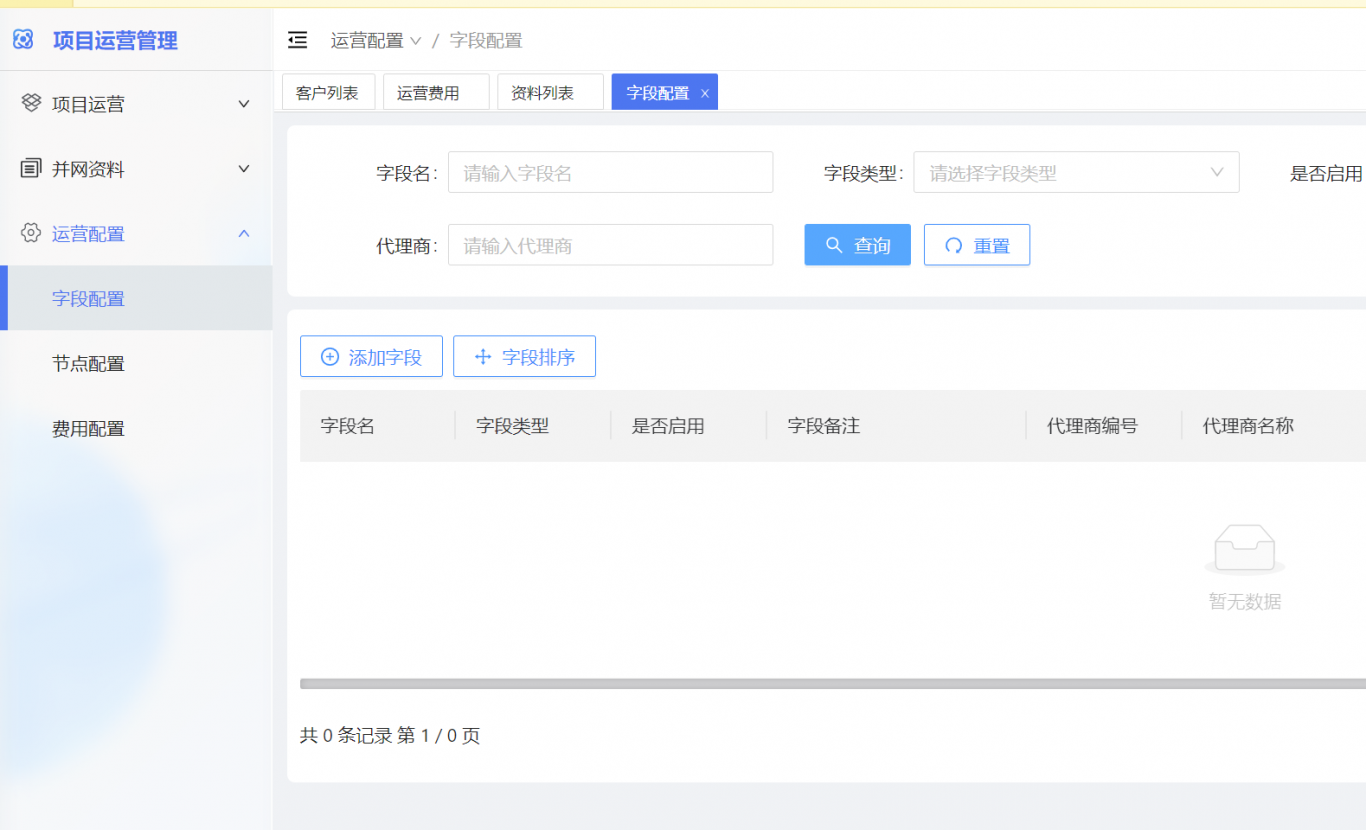The image size is (1366, 830).
Task: Open 费用配置 in the sidebar
Action: pos(136,428)
